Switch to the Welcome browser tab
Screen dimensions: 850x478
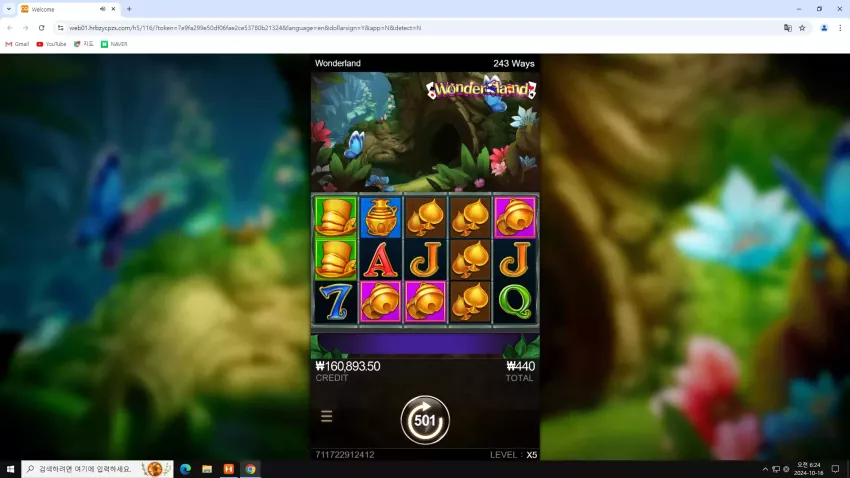point(62,9)
